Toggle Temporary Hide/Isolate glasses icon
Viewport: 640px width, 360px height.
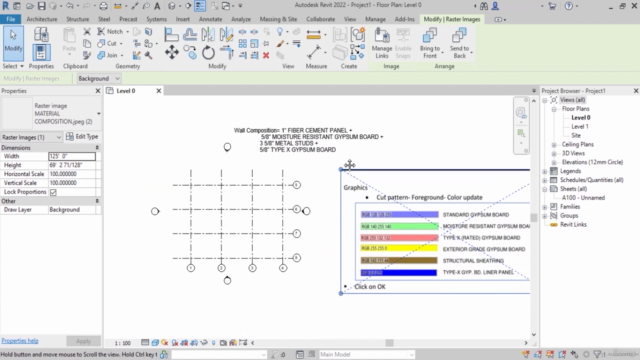(204, 343)
